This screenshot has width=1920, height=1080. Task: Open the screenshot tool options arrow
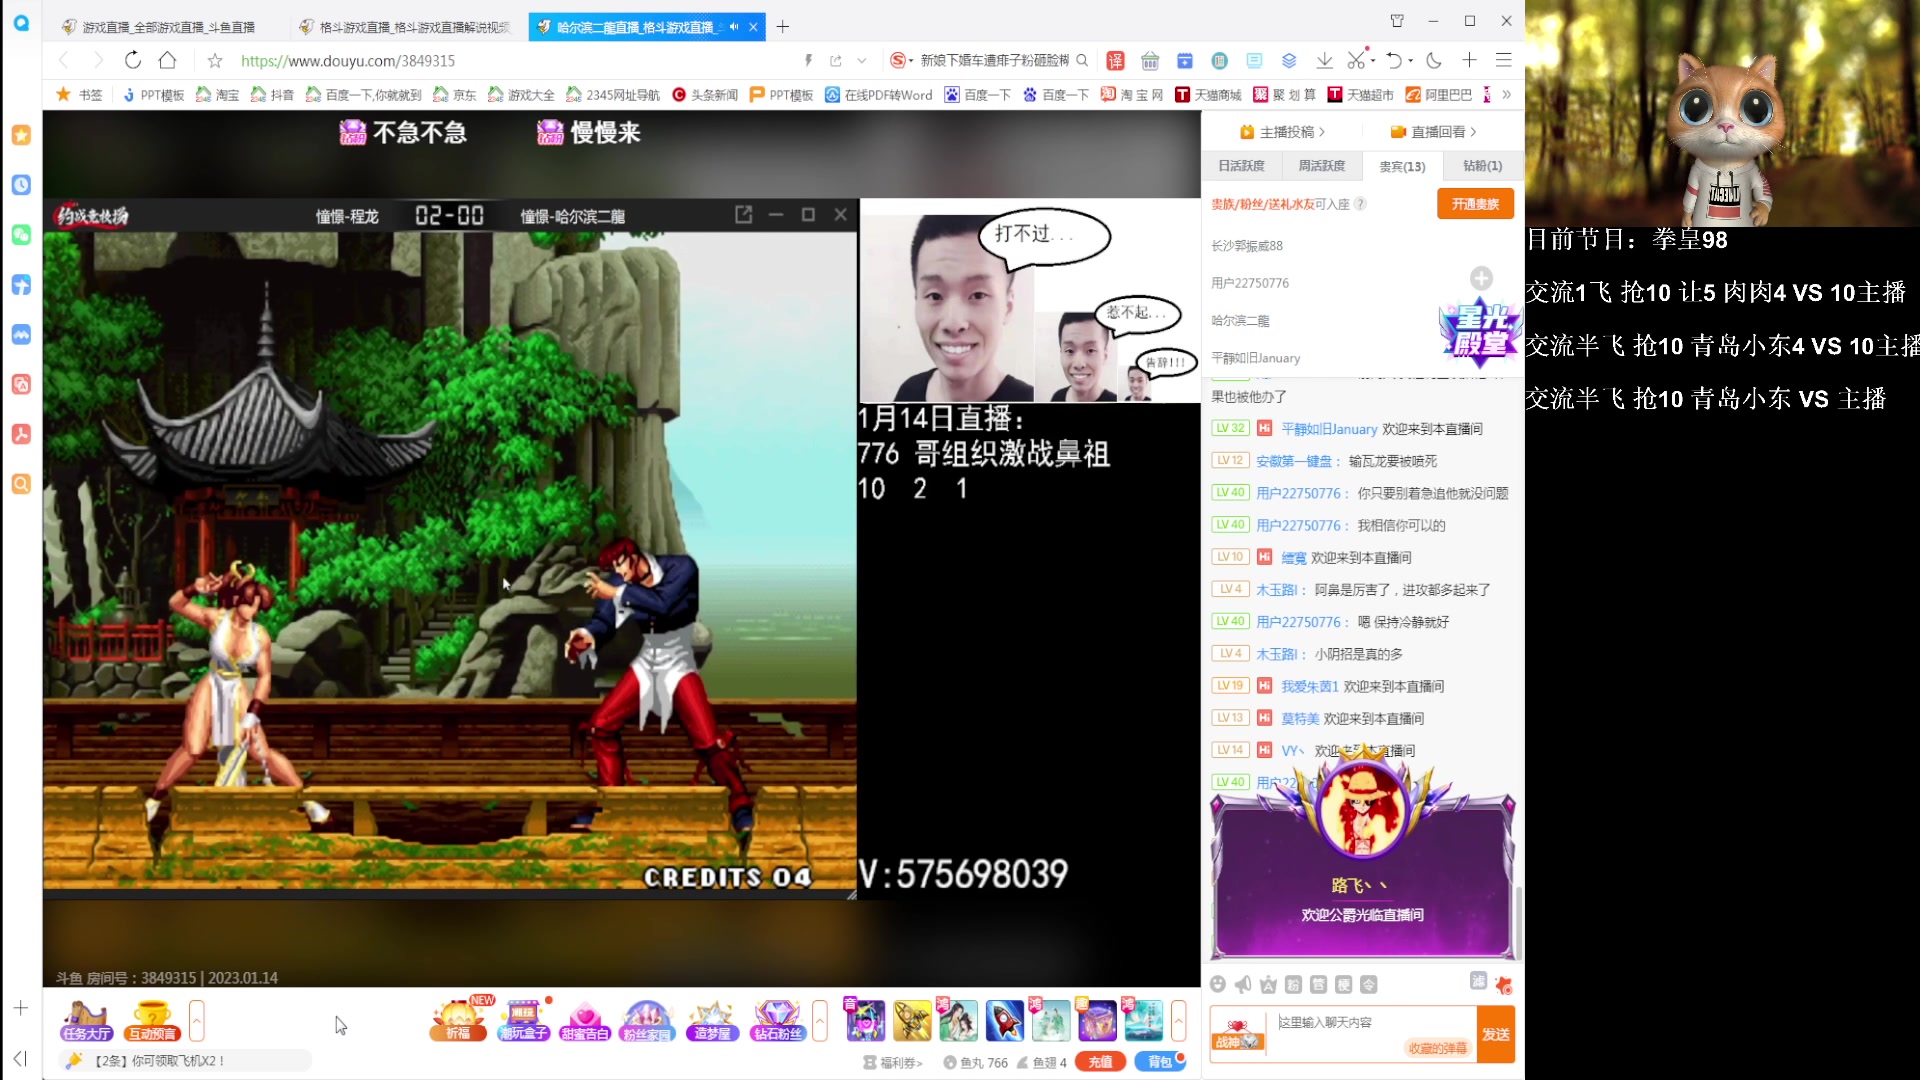1373,61
